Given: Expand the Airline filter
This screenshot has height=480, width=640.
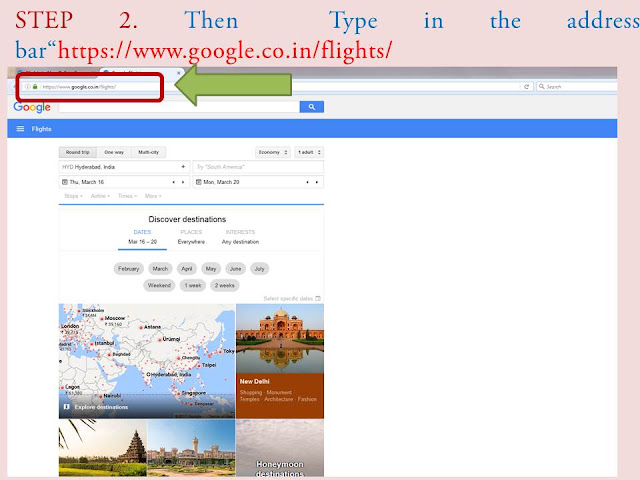Looking at the screenshot, I should (100, 196).
